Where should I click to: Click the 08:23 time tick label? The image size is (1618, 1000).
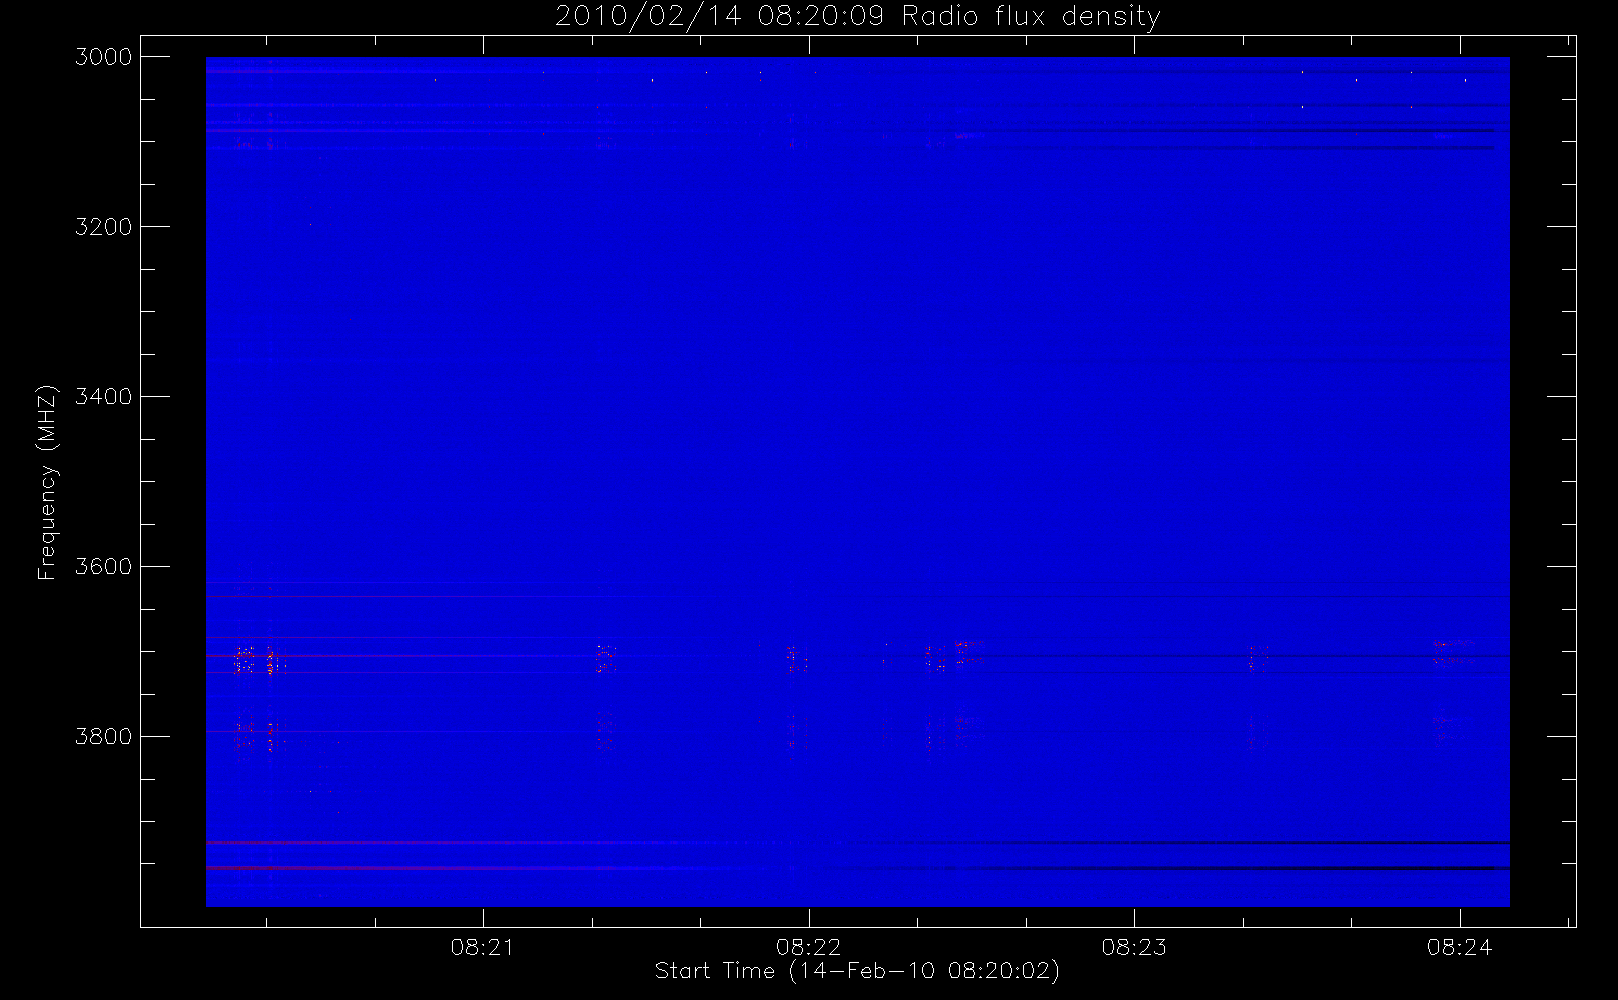click(1134, 947)
